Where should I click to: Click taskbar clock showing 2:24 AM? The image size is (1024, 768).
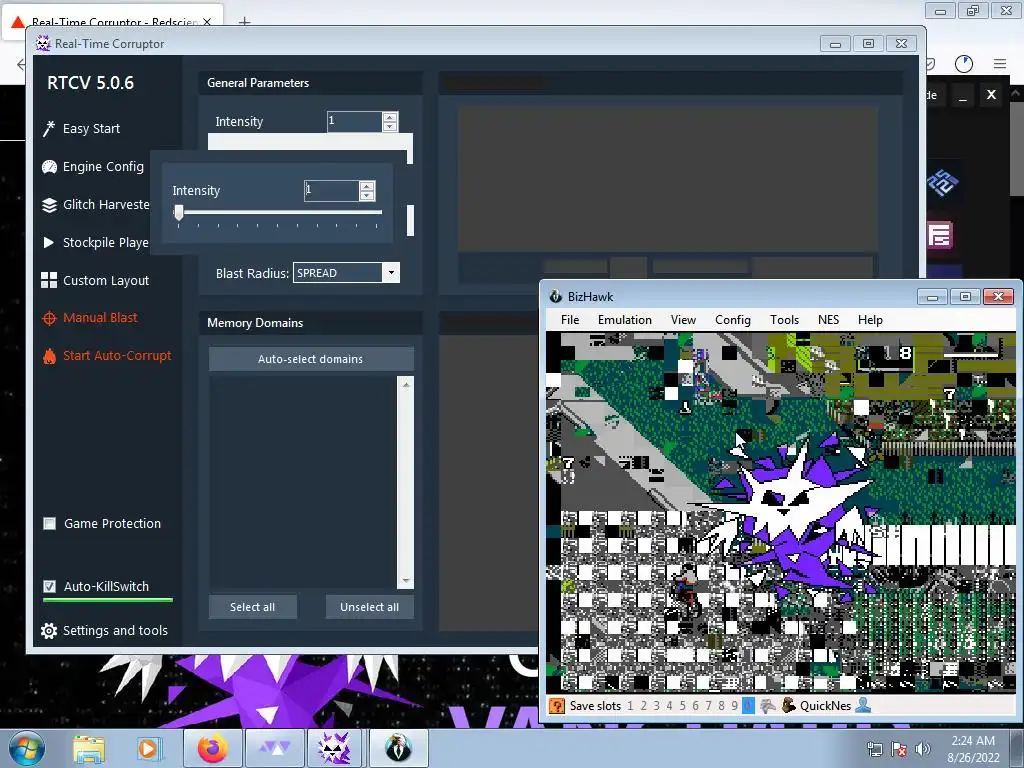973,749
